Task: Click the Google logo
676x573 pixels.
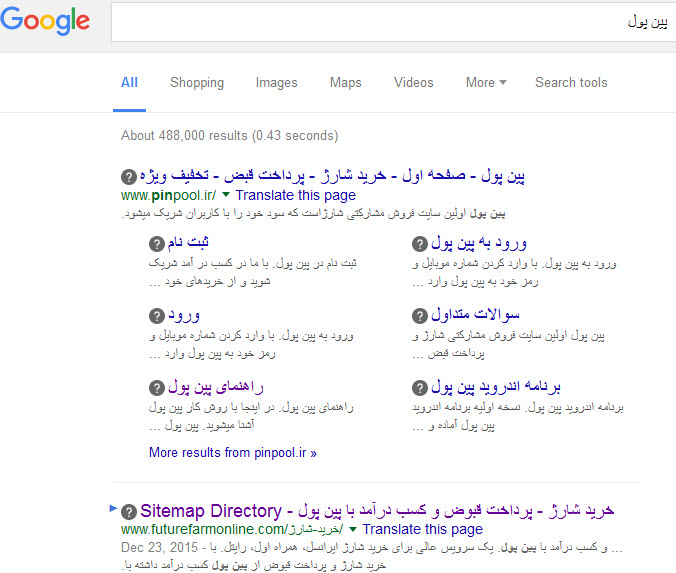Action: click(45, 21)
